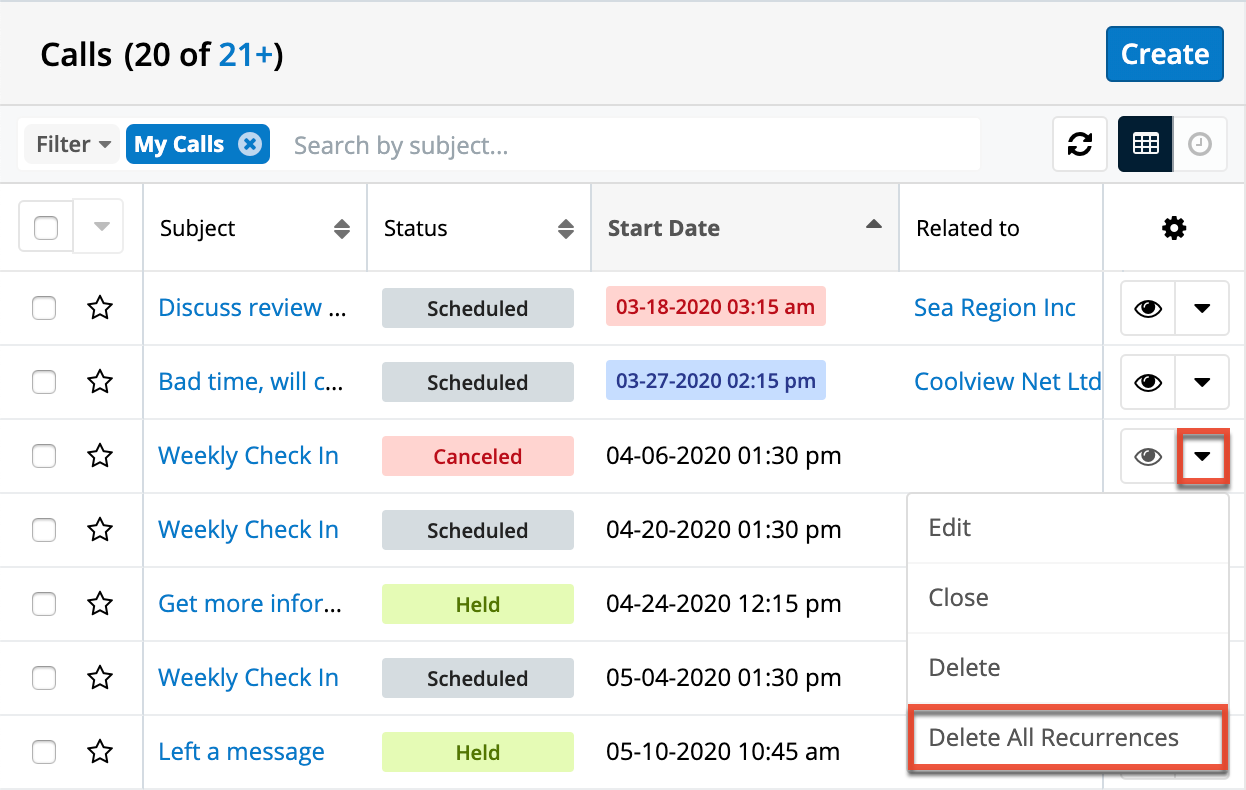The height and width of the screenshot is (790, 1246).
Task: Preview the Sea Region Inc call
Action: pyautogui.click(x=1147, y=308)
